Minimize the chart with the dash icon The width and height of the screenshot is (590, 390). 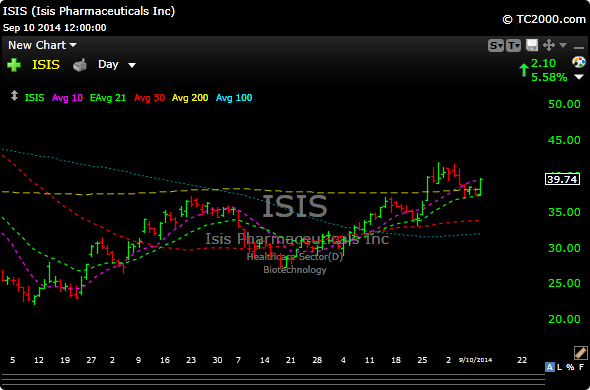[579, 47]
